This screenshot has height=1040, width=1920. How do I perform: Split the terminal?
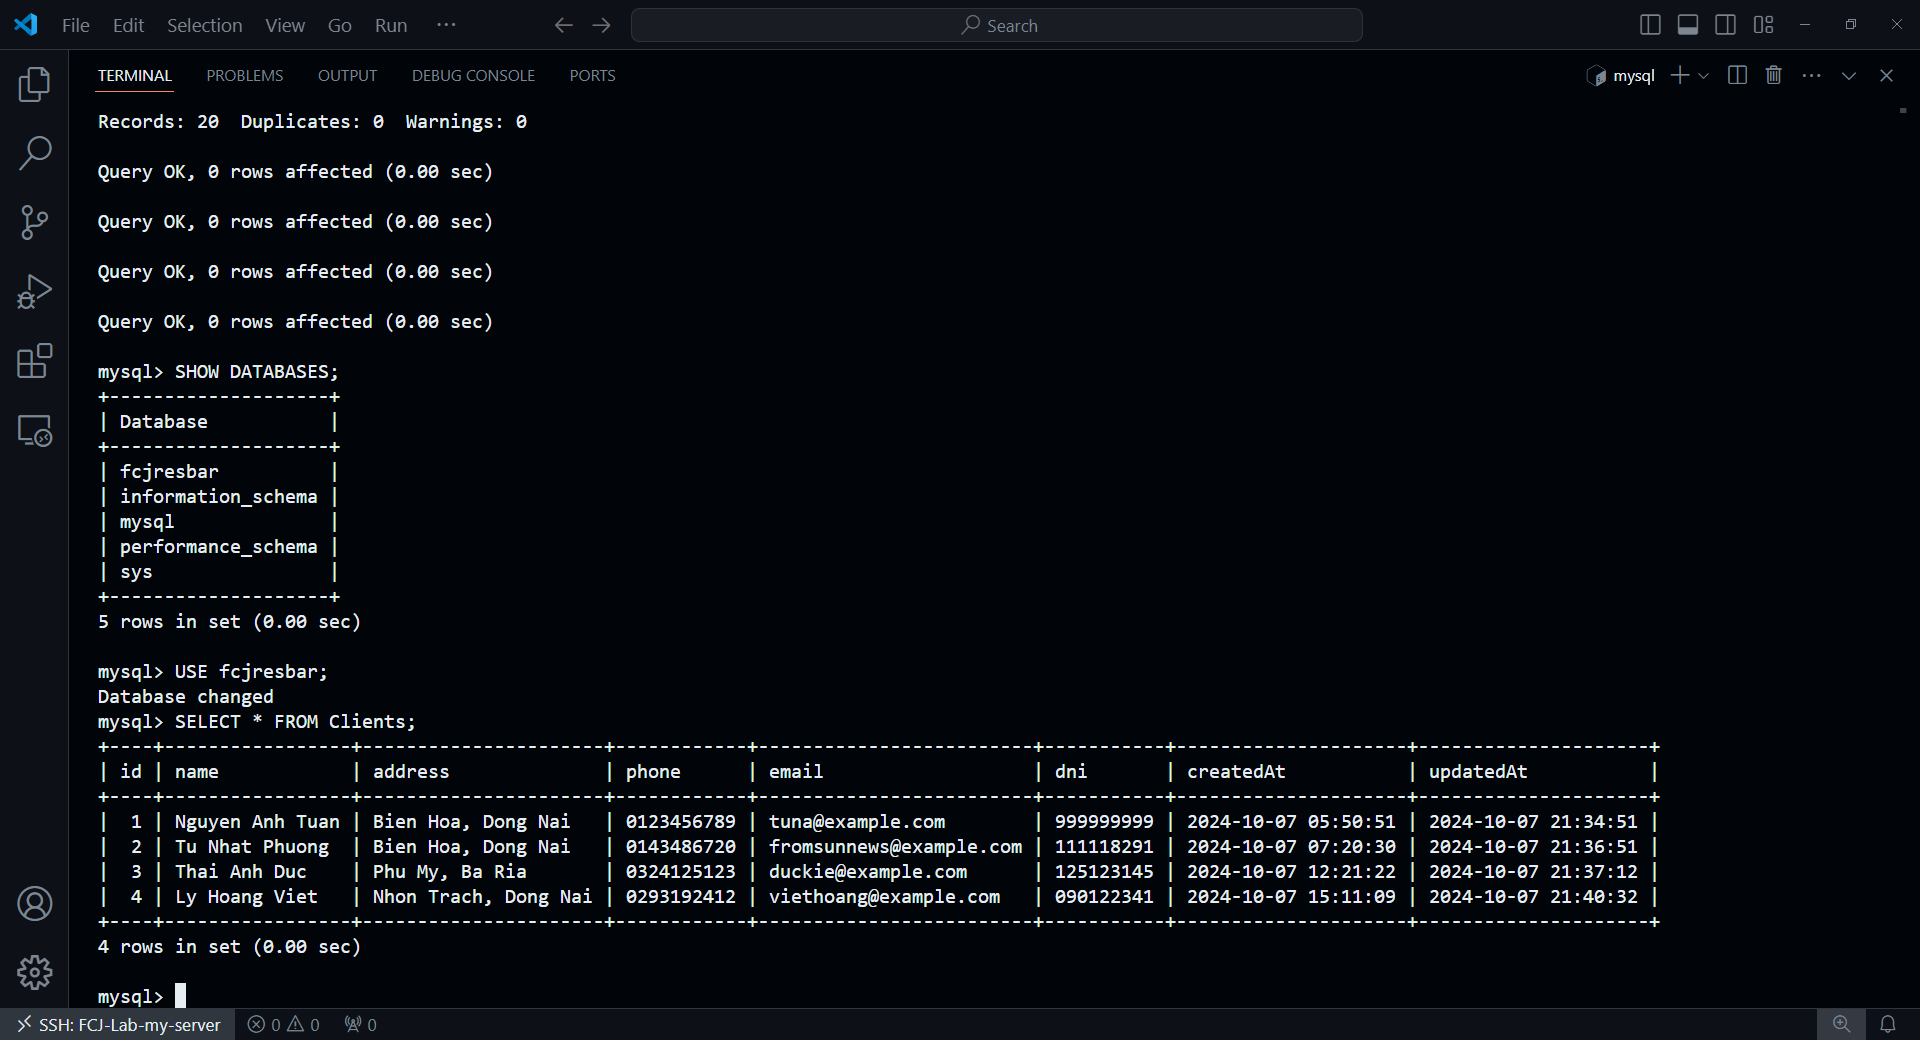1737,75
